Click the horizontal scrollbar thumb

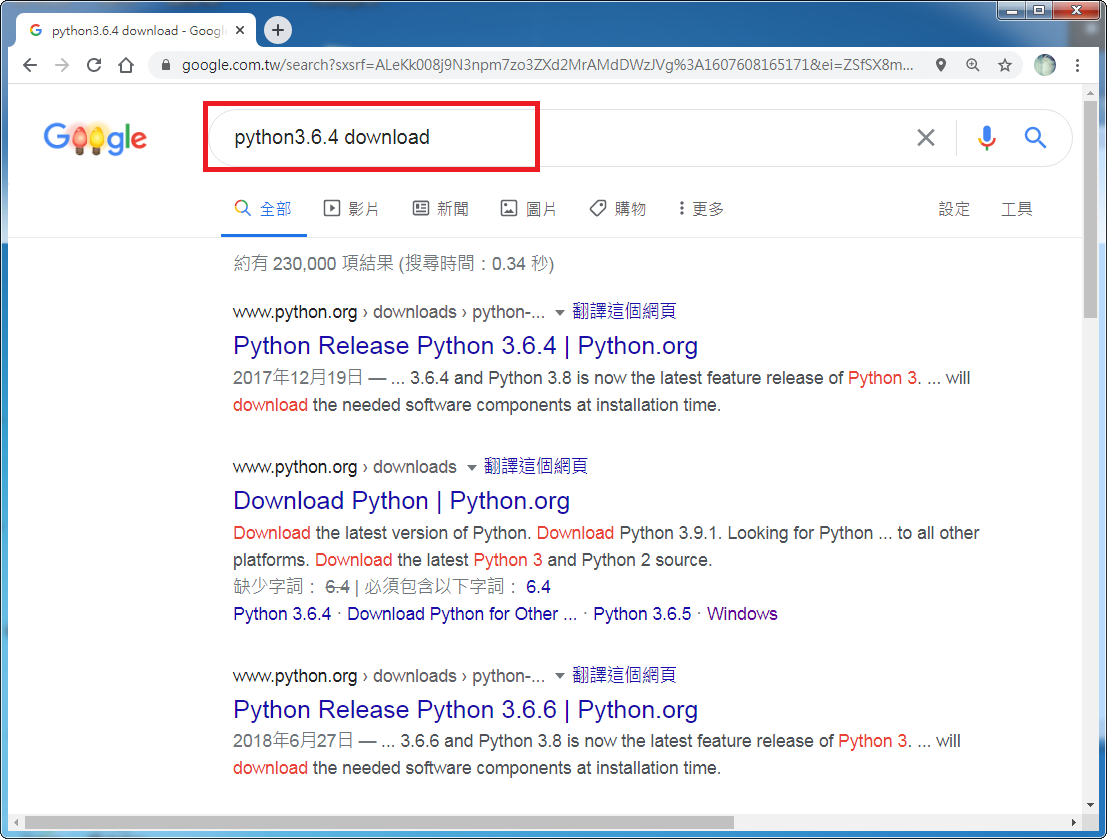point(379,823)
